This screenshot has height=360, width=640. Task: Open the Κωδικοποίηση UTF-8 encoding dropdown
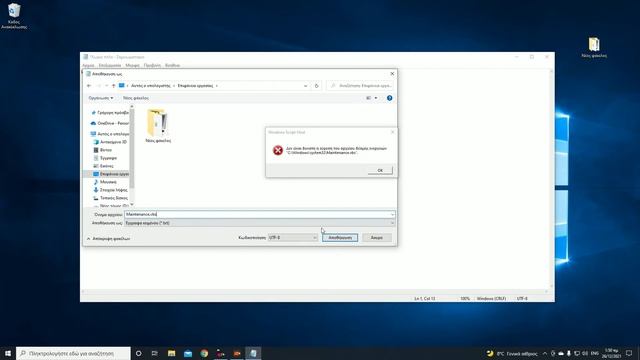click(293, 238)
